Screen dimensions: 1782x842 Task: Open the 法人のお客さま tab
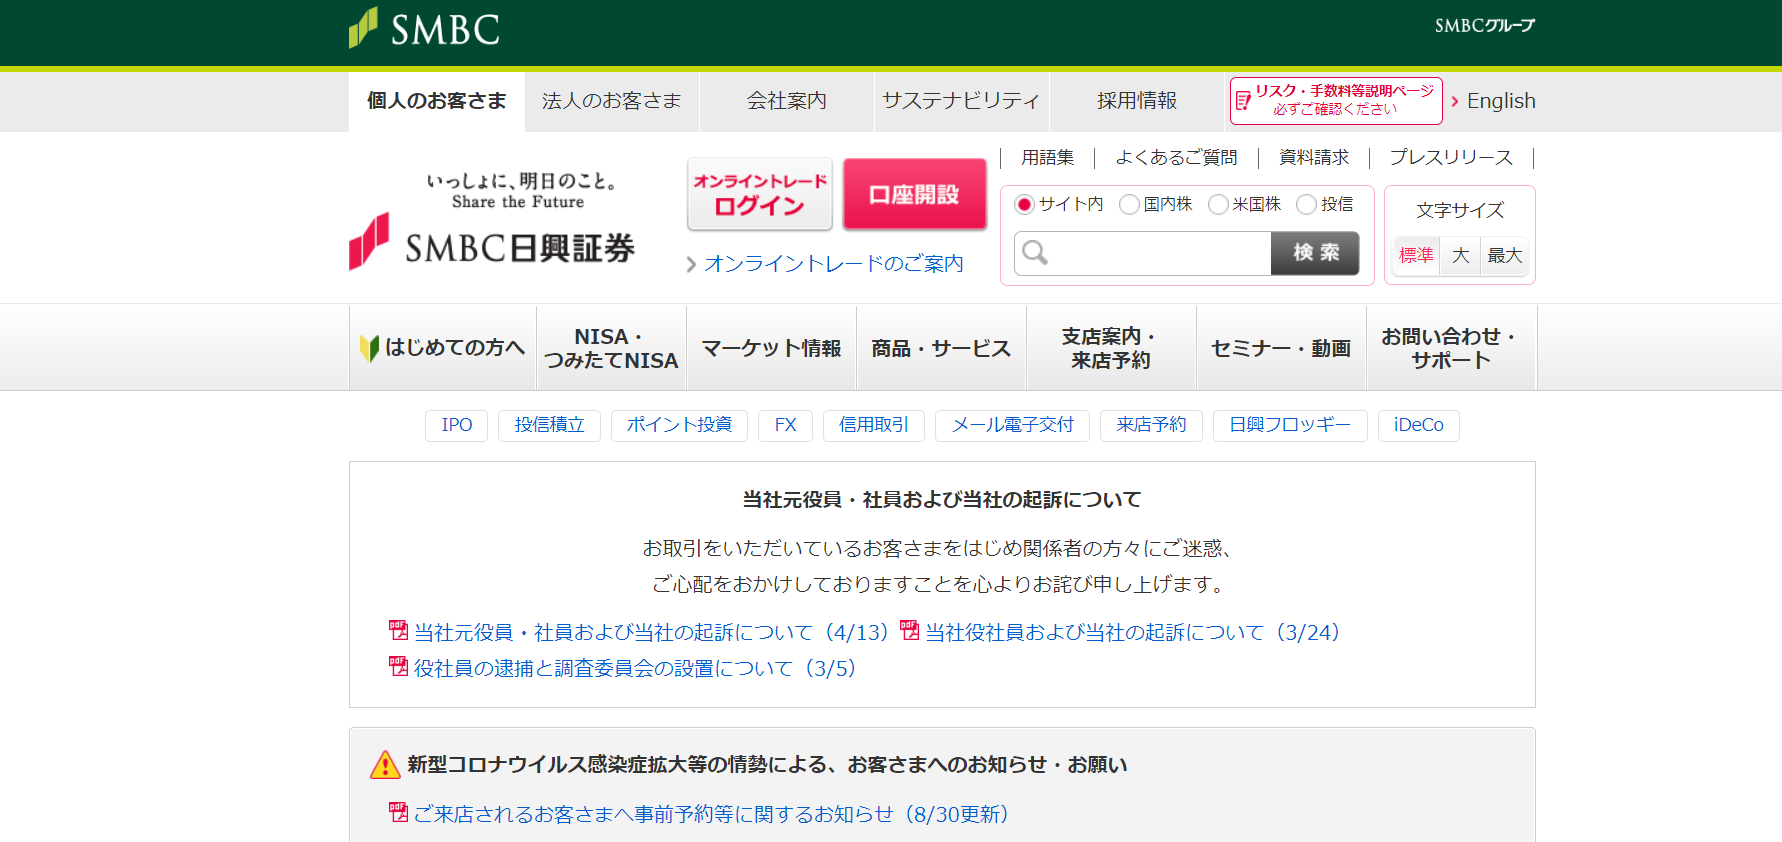pos(612,101)
